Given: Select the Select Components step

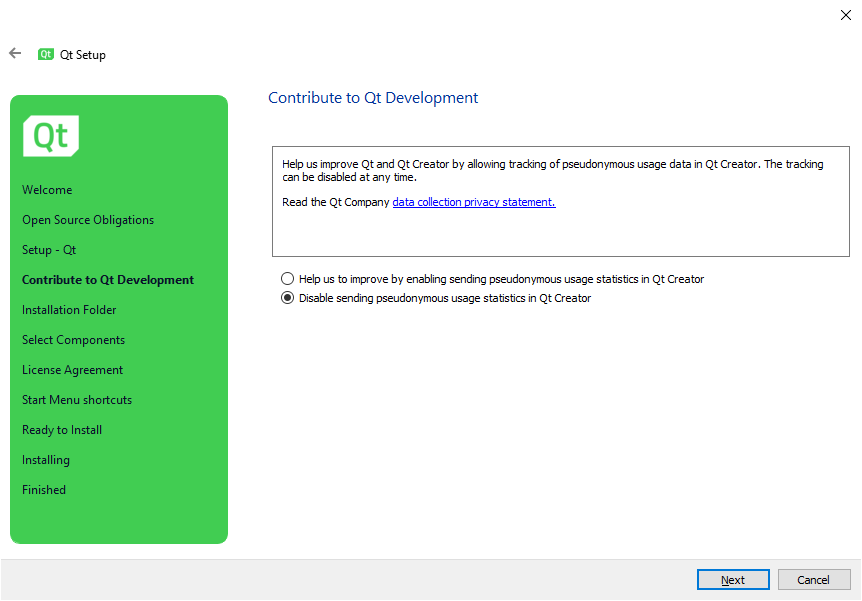Looking at the screenshot, I should point(74,340).
